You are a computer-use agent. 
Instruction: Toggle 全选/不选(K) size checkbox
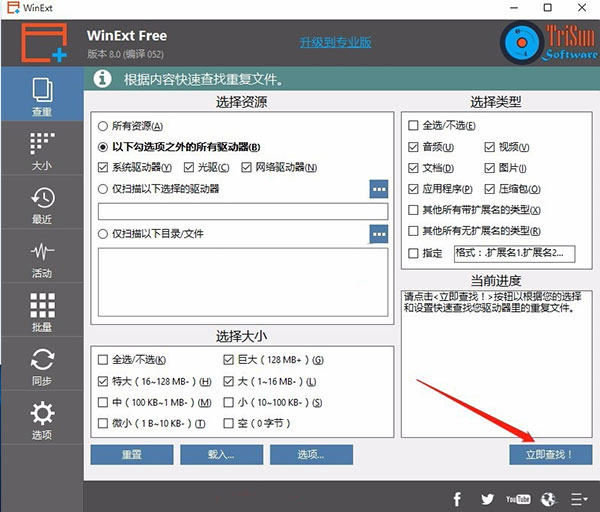(x=103, y=360)
